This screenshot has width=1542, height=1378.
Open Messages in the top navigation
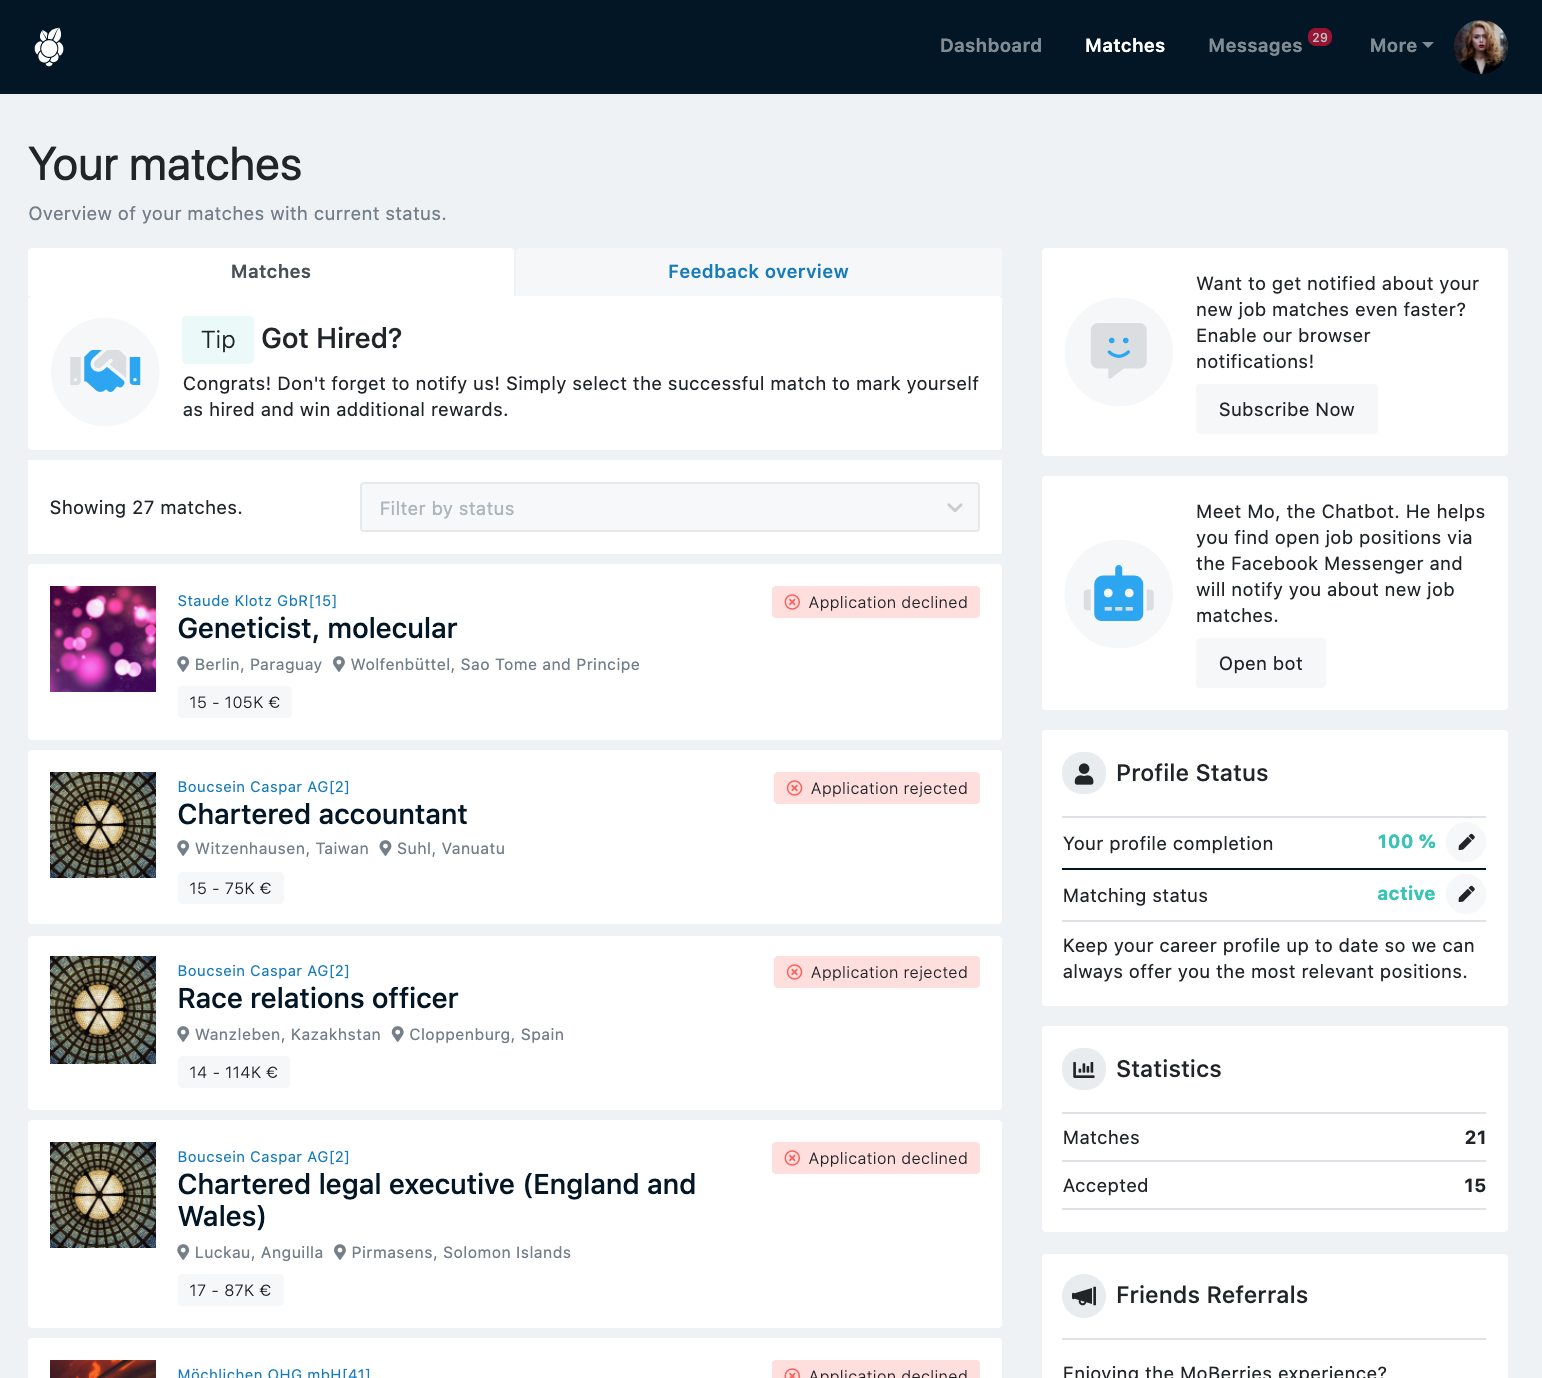point(1254,46)
